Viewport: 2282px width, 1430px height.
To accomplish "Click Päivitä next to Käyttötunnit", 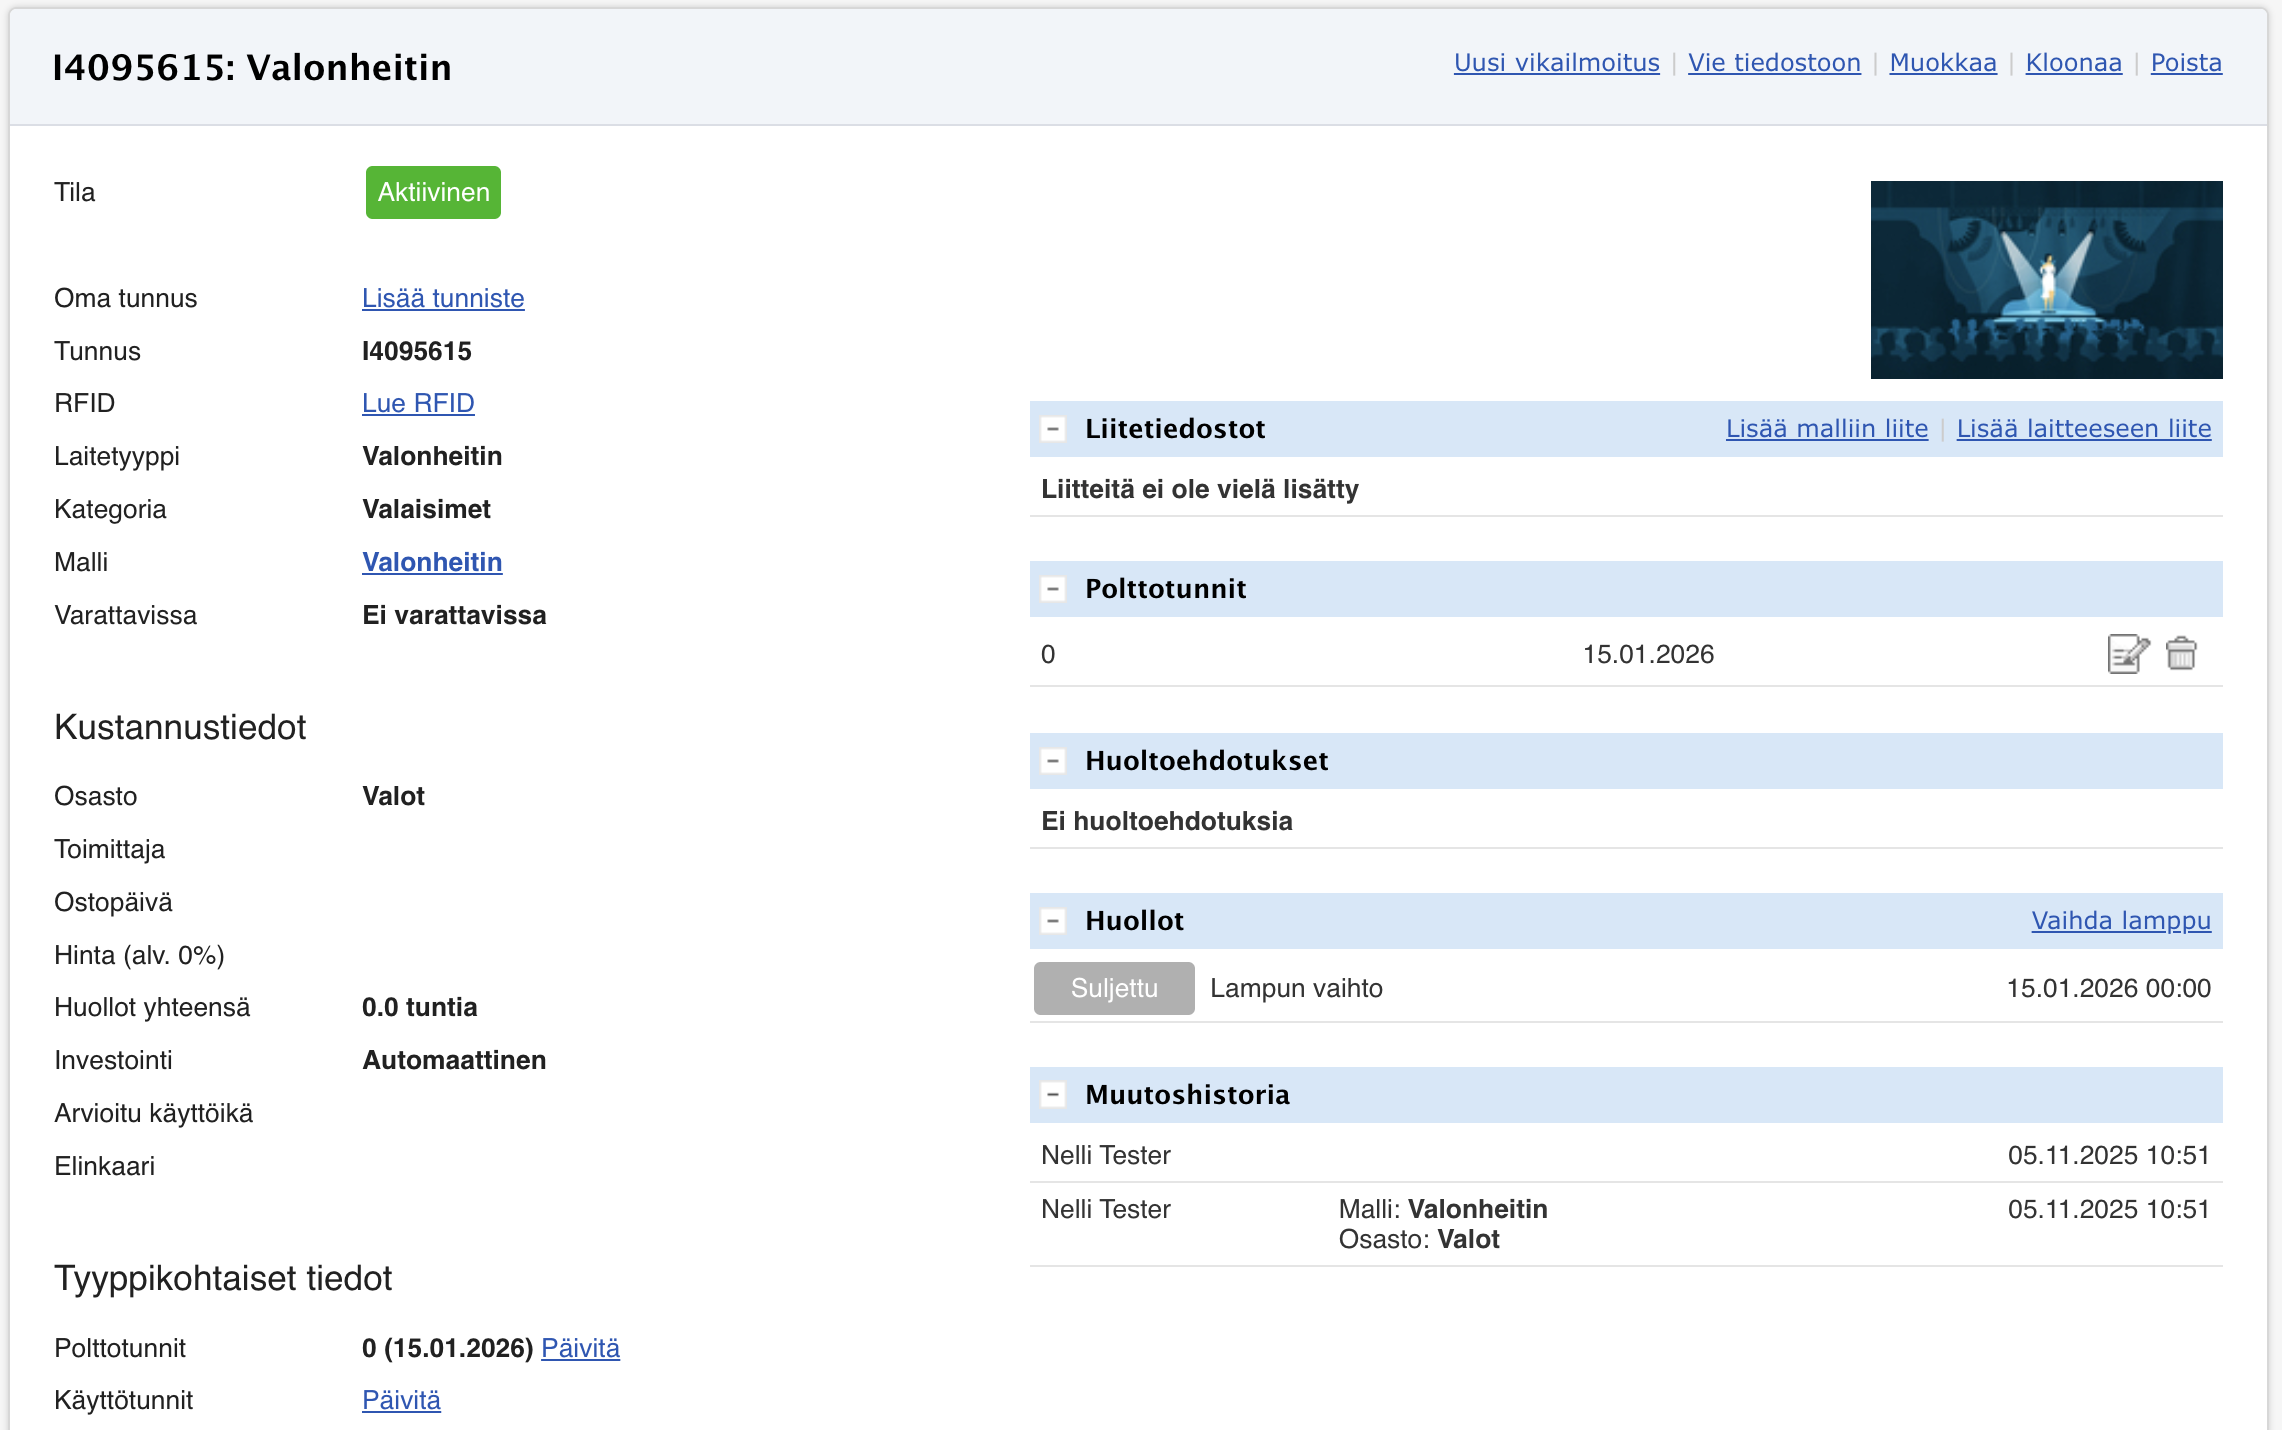I will [x=401, y=1400].
